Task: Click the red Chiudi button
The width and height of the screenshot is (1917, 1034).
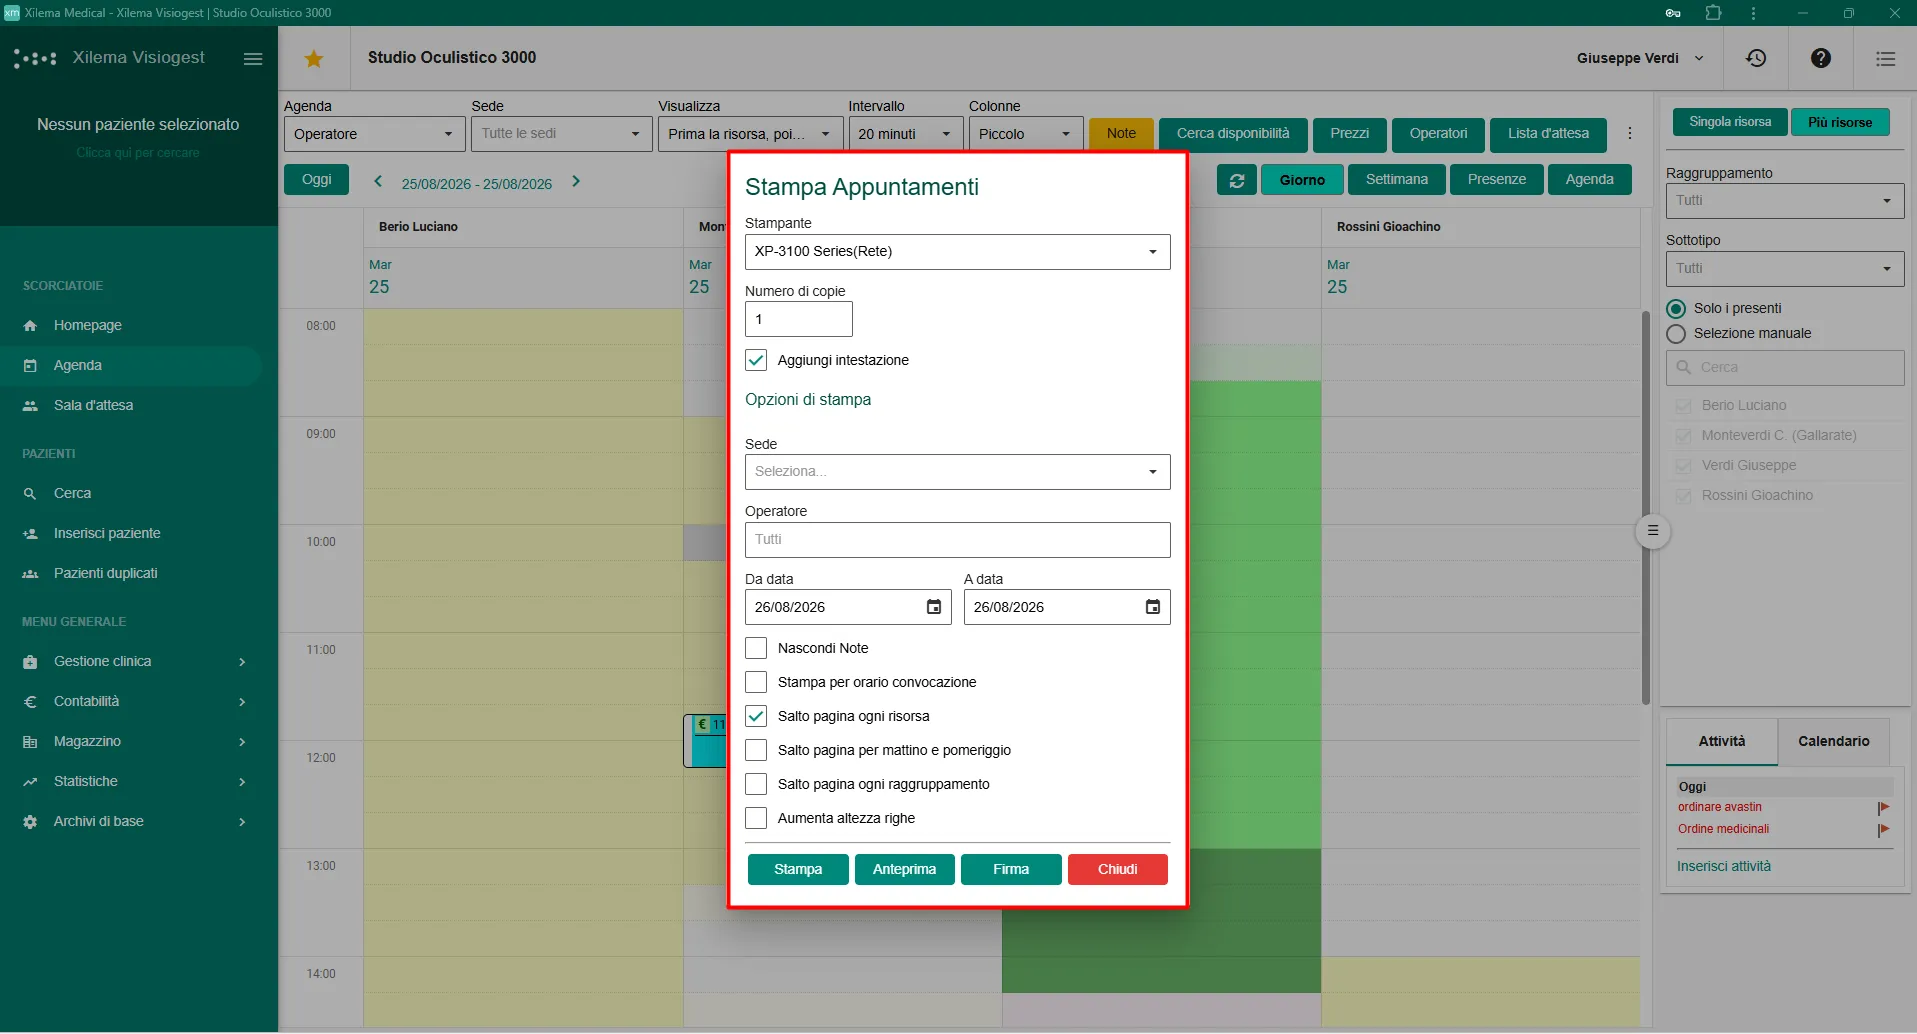Action: (1117, 870)
